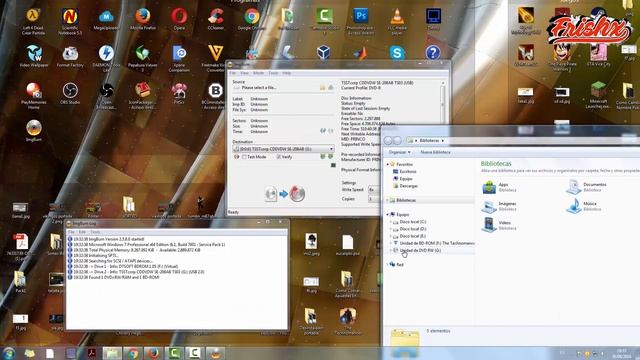Open the Help menu in ImgBurn
Screen dimensions: 640x360
[x=287, y=73]
